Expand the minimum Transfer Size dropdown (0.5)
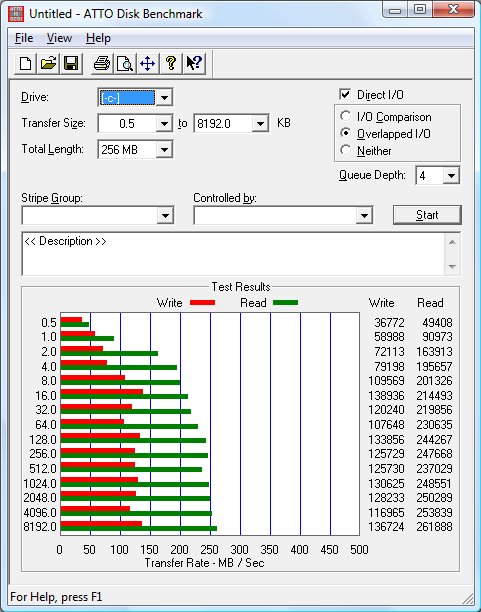The image size is (481, 612). [164, 124]
